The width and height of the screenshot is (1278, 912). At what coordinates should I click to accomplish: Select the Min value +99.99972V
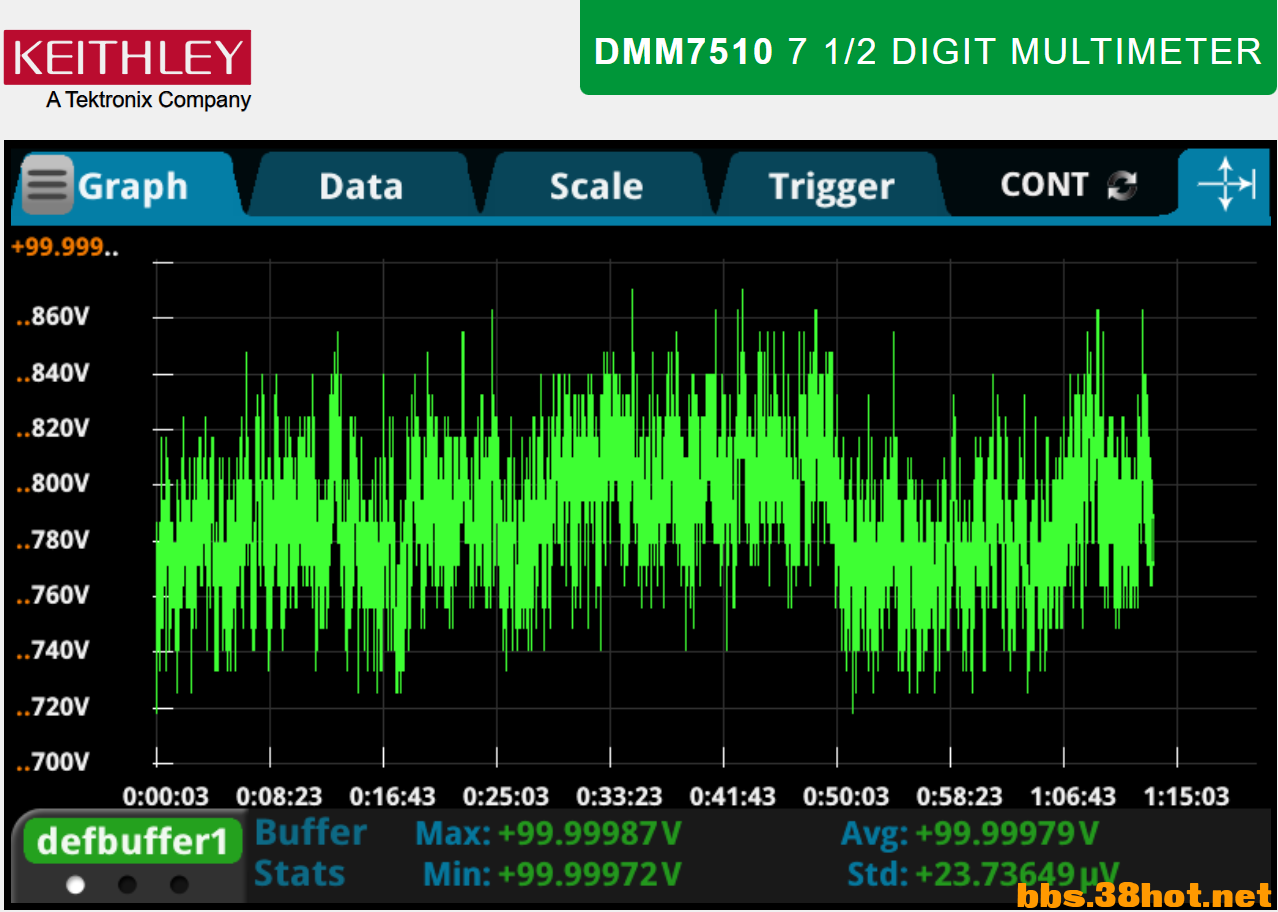(590, 874)
